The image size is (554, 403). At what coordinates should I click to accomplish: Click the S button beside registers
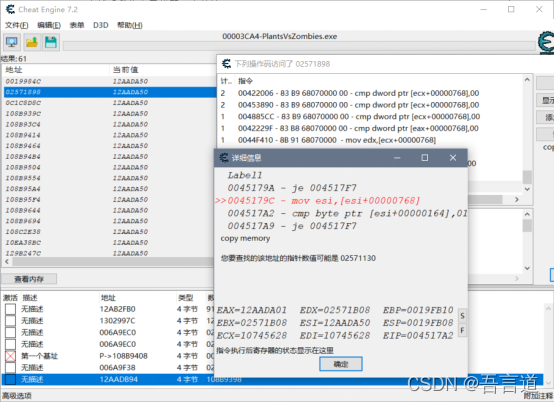[x=462, y=316]
